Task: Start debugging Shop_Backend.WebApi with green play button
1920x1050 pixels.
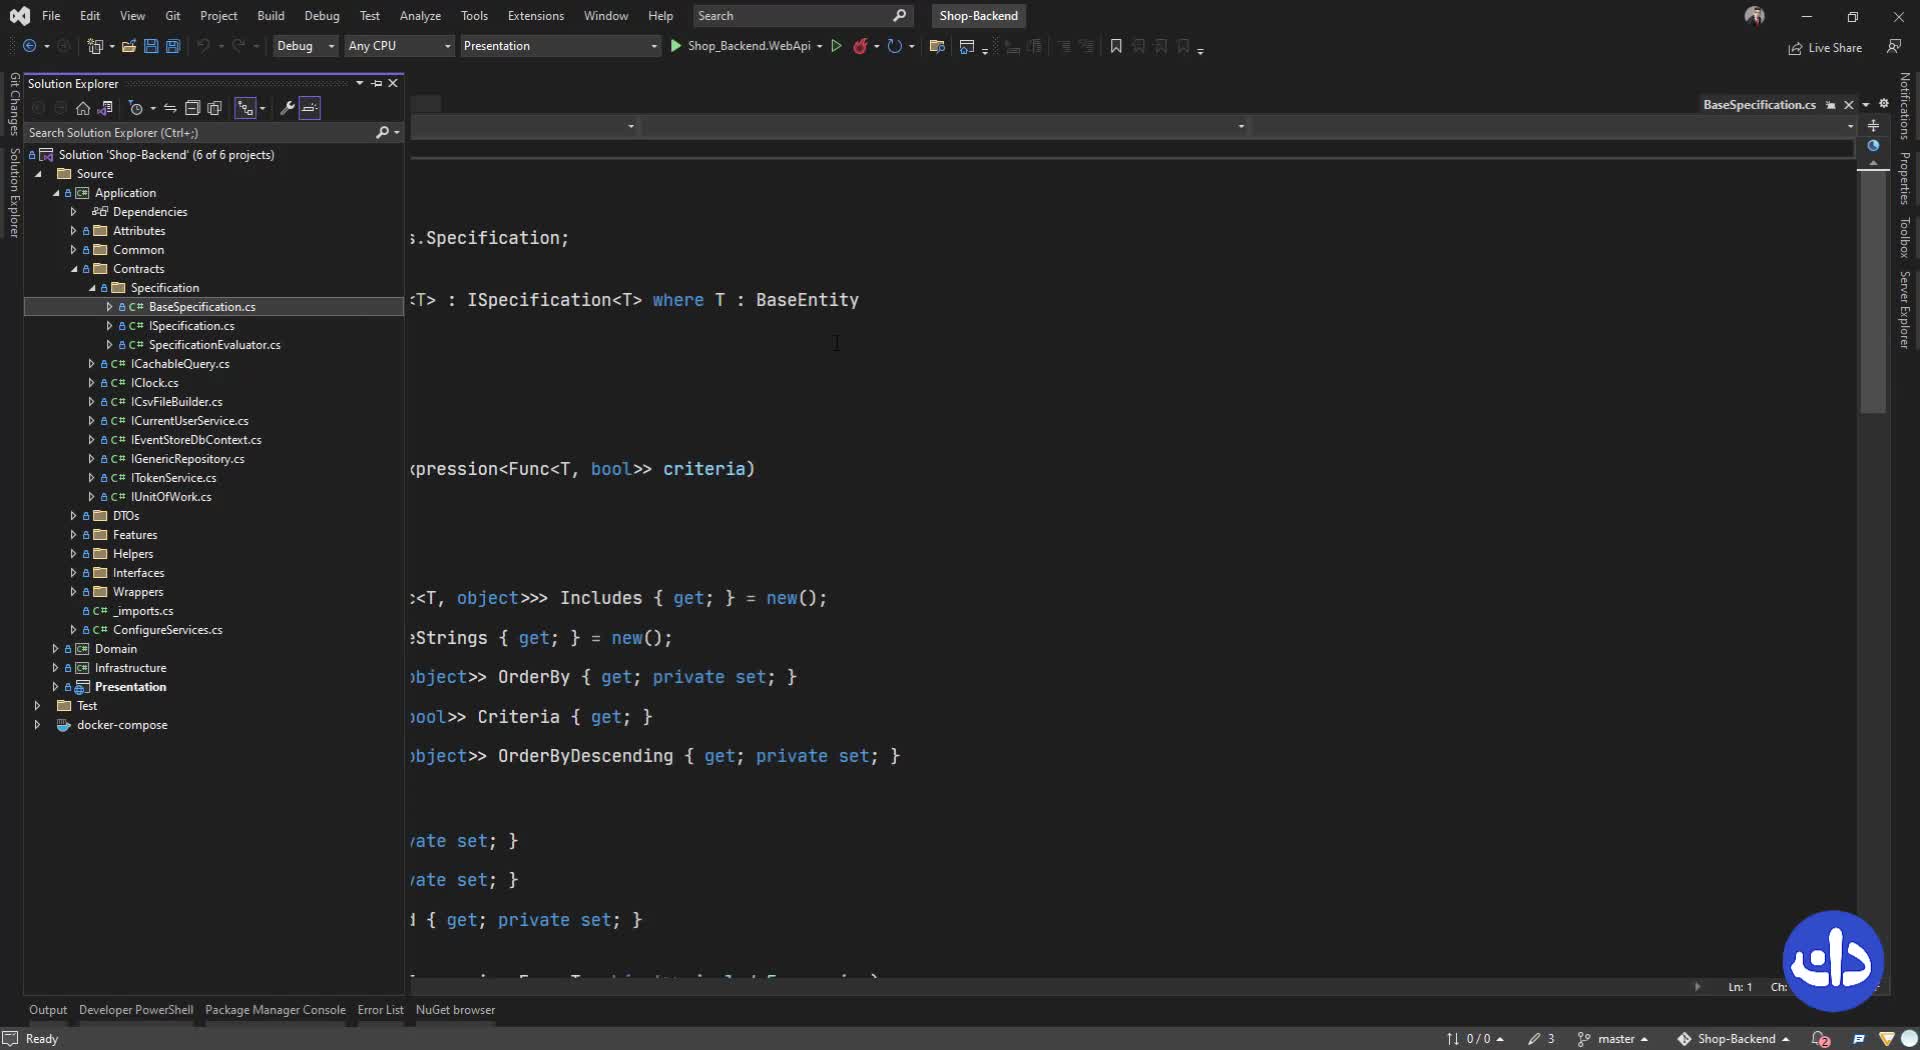Action: click(676, 46)
